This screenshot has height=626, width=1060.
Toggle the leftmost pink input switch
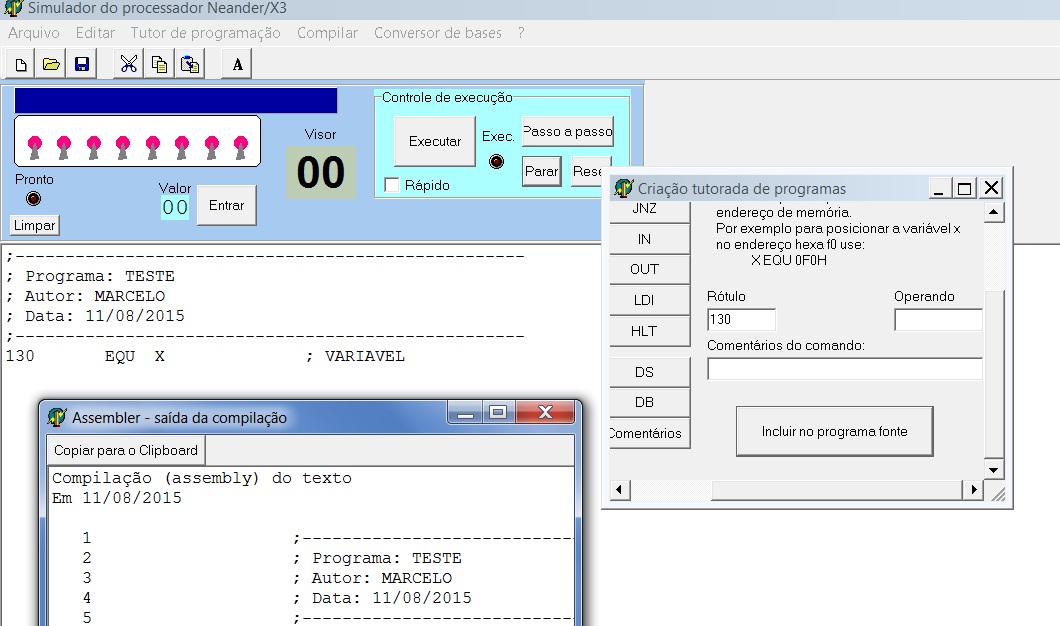34,147
